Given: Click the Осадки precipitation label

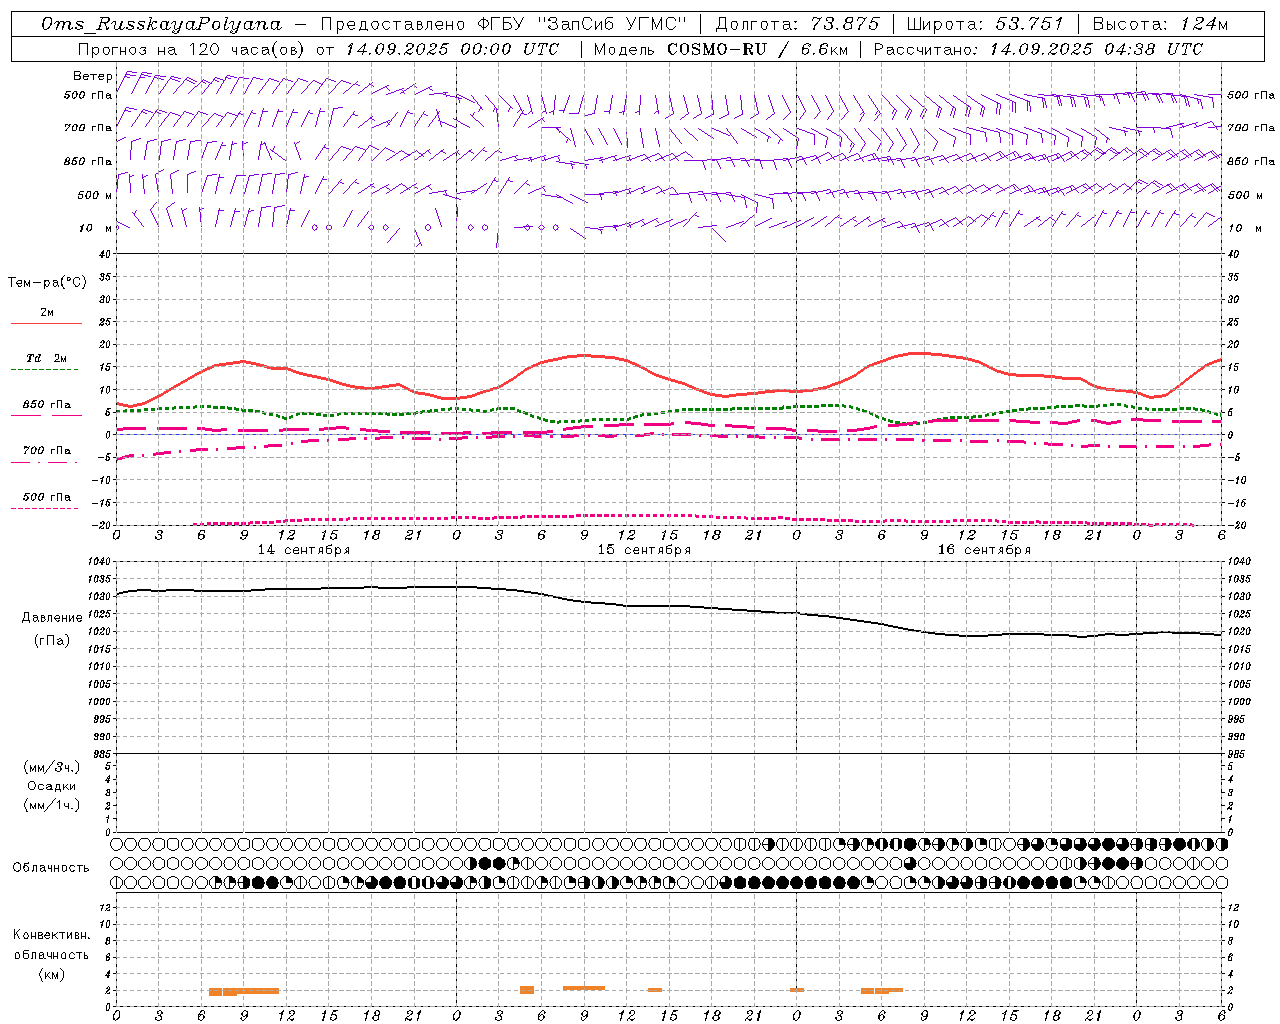Looking at the screenshot, I should point(52,786).
